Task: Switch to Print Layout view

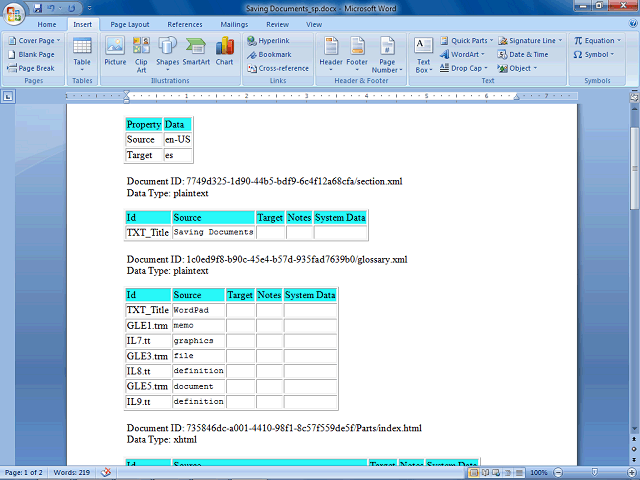Action: click(473, 473)
